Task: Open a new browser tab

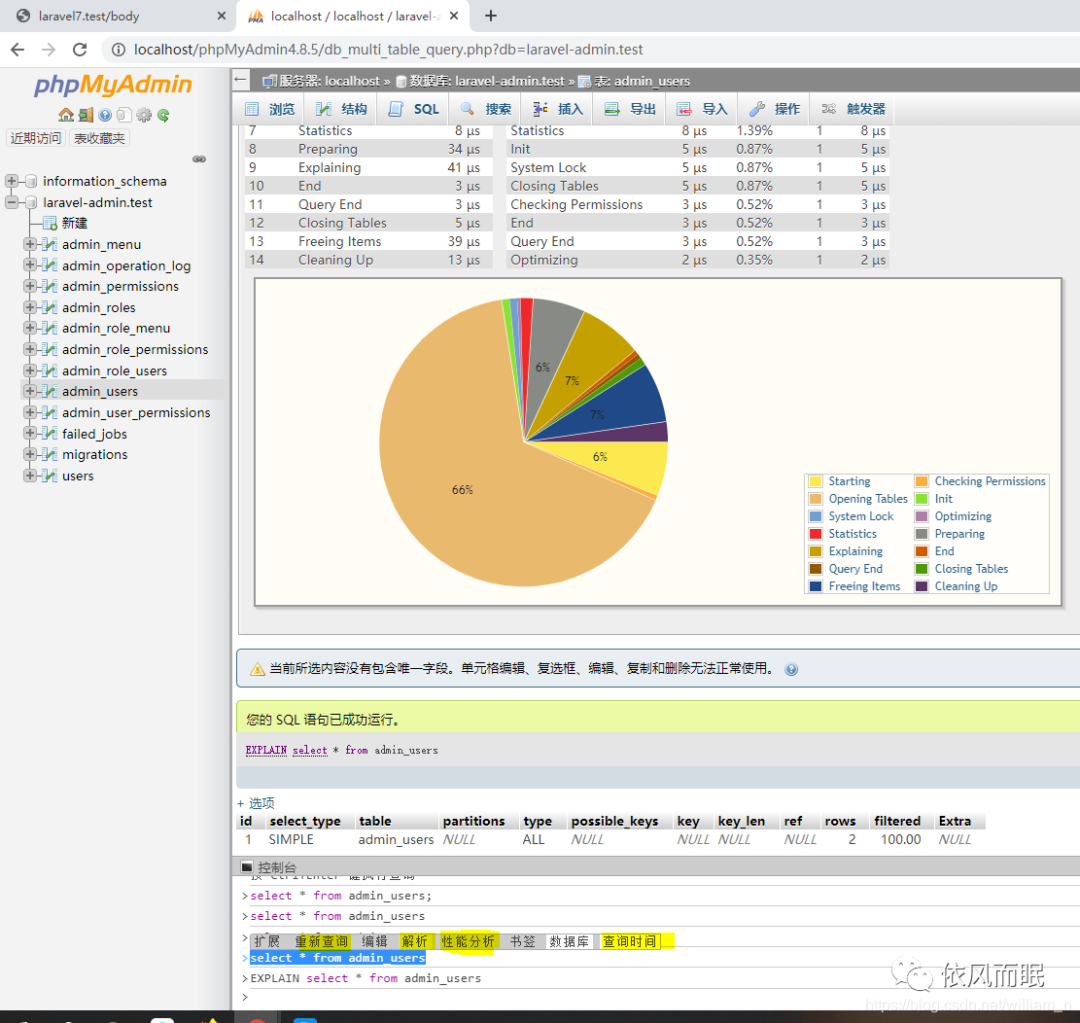Action: [490, 16]
